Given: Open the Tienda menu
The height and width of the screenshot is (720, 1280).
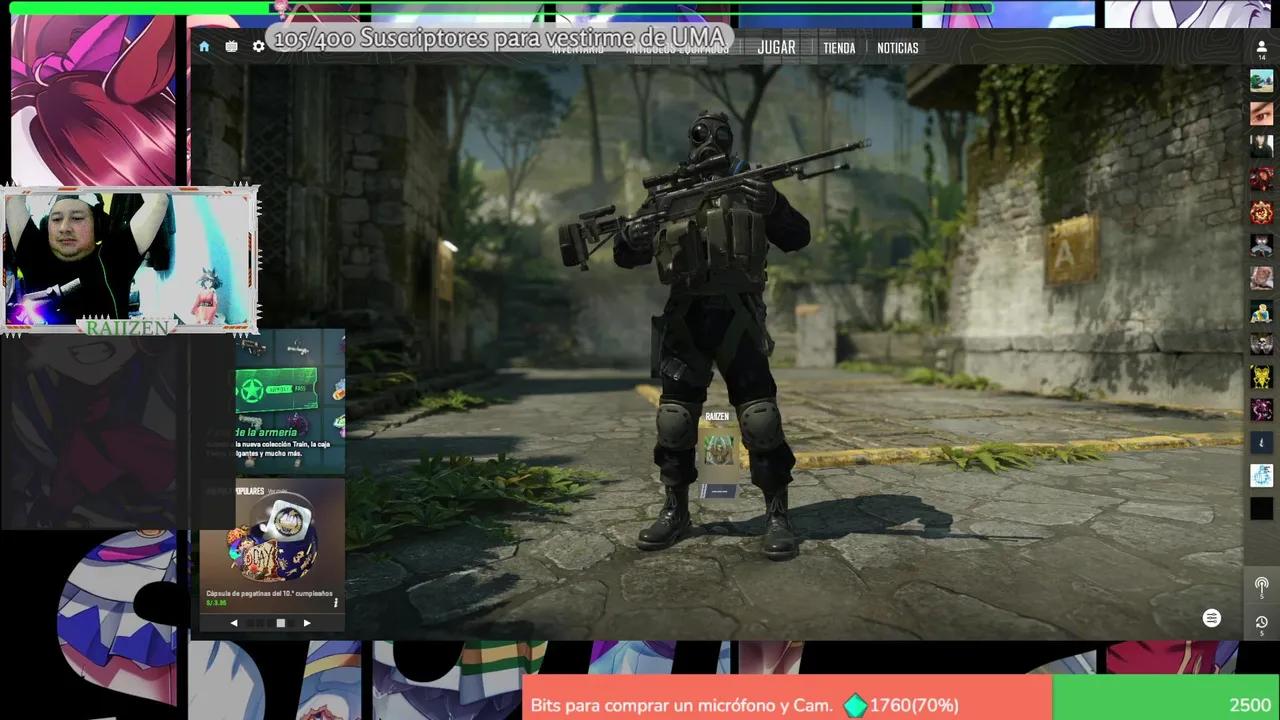Looking at the screenshot, I should coord(840,47).
